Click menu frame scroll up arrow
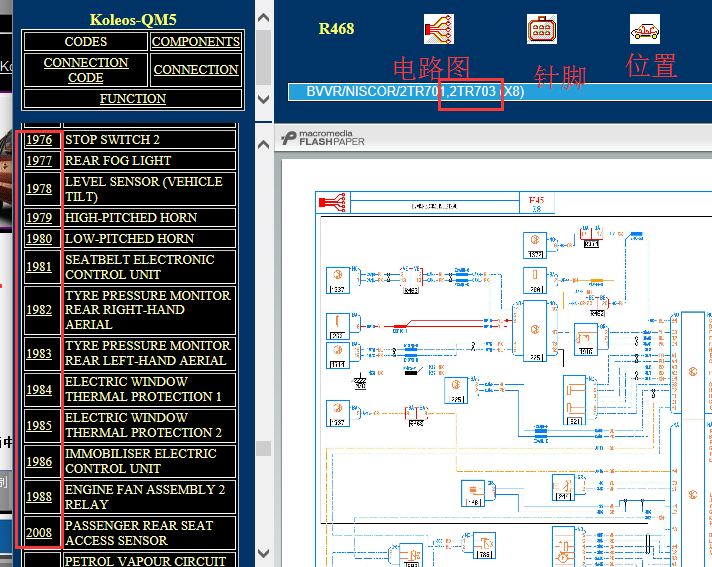The image size is (712, 567). click(263, 18)
